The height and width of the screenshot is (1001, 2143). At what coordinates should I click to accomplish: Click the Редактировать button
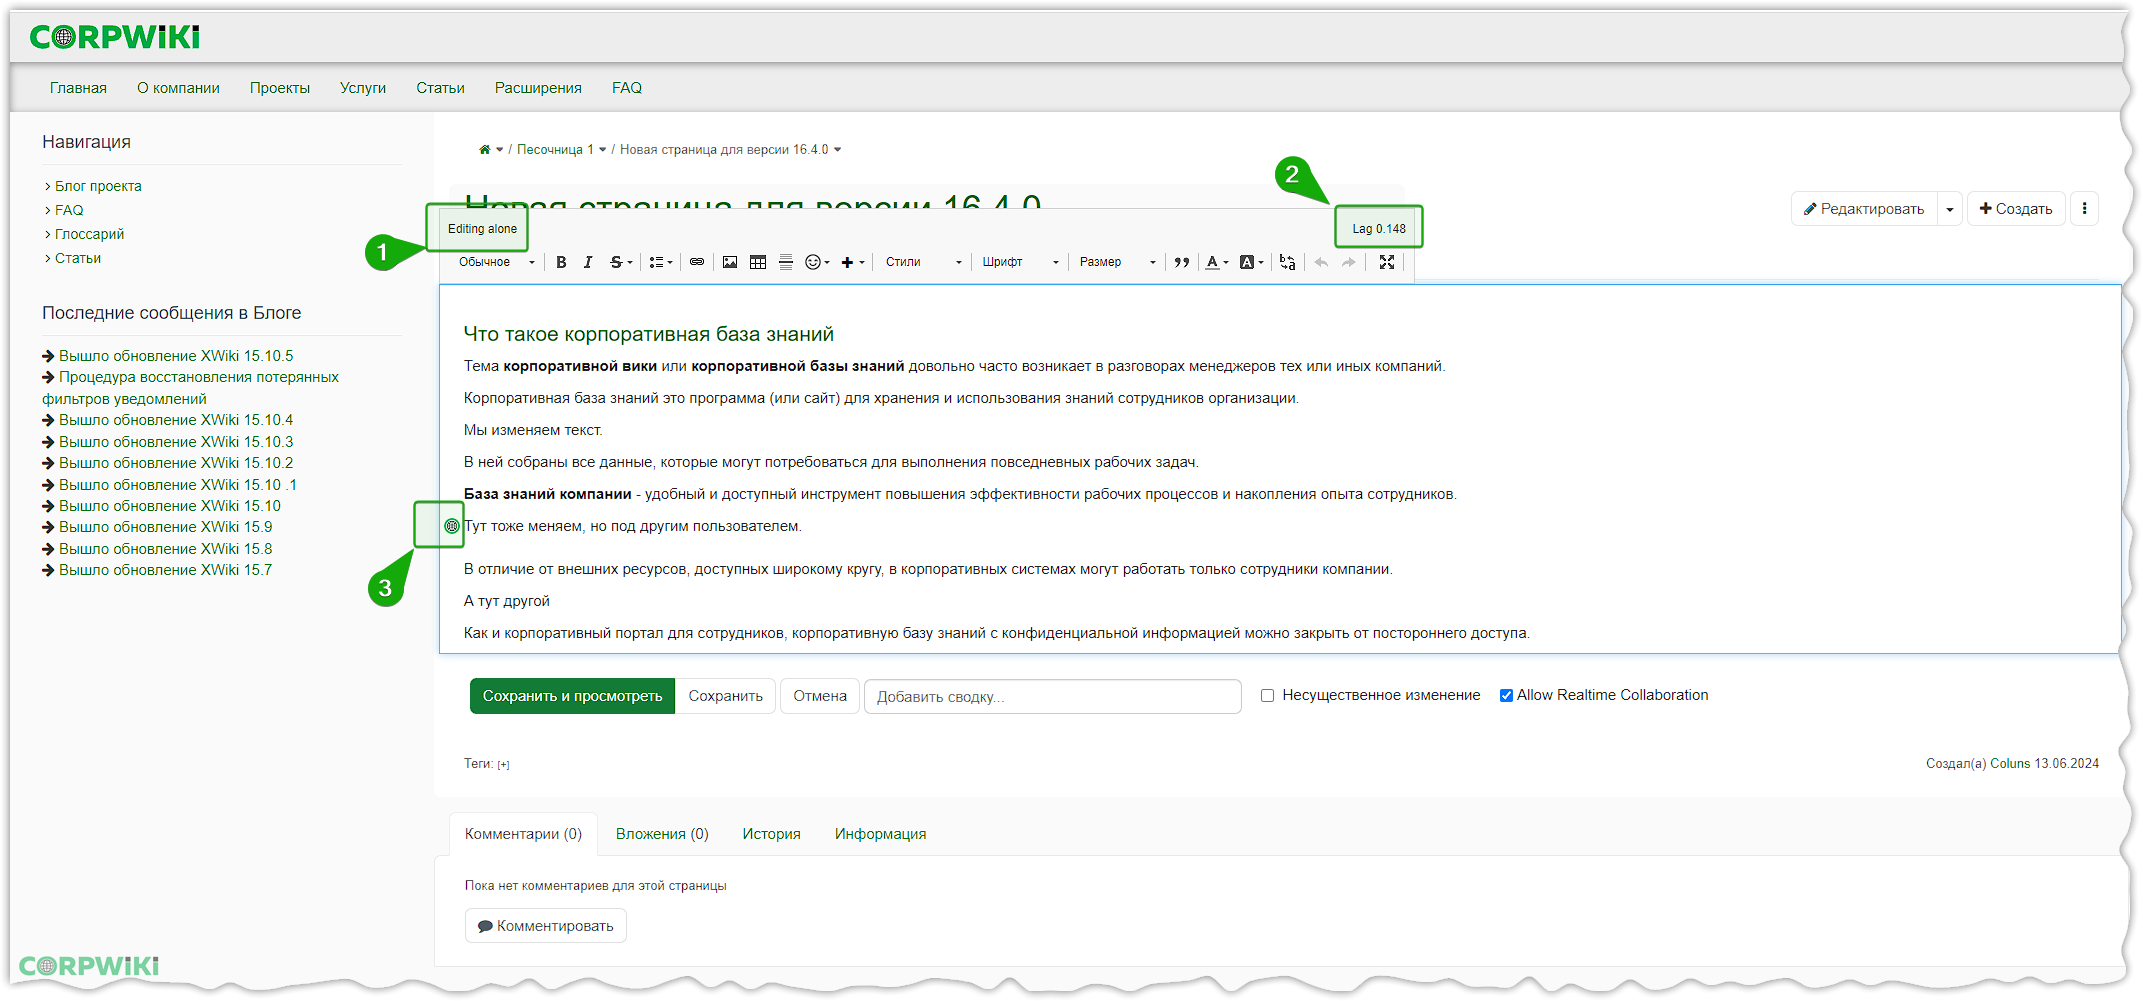(x=1864, y=209)
